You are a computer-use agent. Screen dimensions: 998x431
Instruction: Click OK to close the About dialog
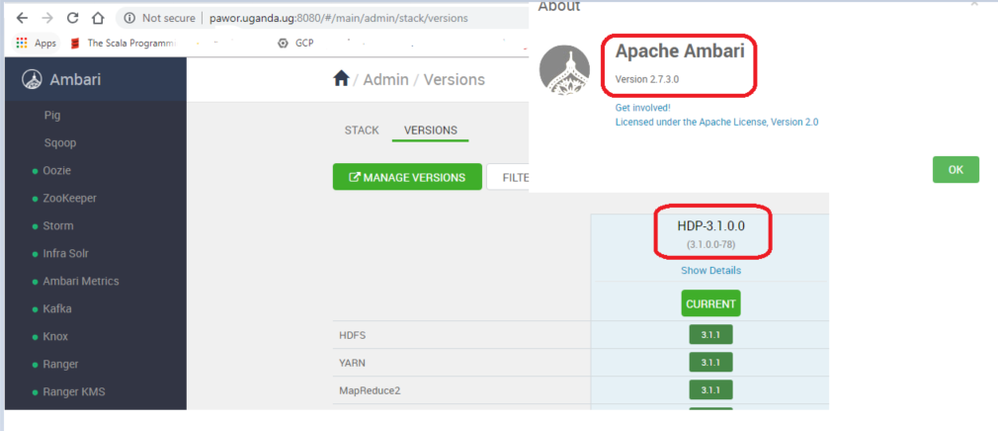click(955, 170)
